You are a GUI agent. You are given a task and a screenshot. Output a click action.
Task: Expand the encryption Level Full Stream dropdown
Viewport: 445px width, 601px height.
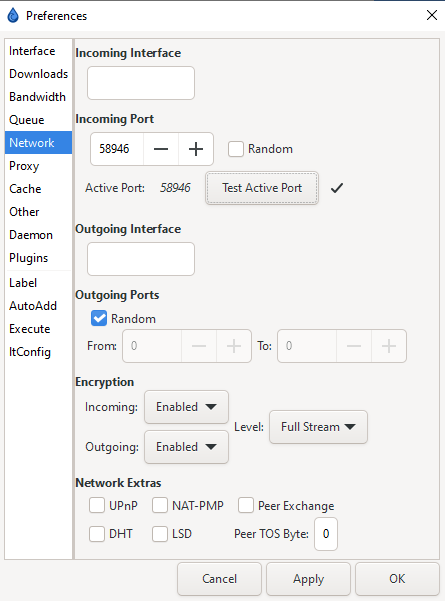(x=318, y=427)
